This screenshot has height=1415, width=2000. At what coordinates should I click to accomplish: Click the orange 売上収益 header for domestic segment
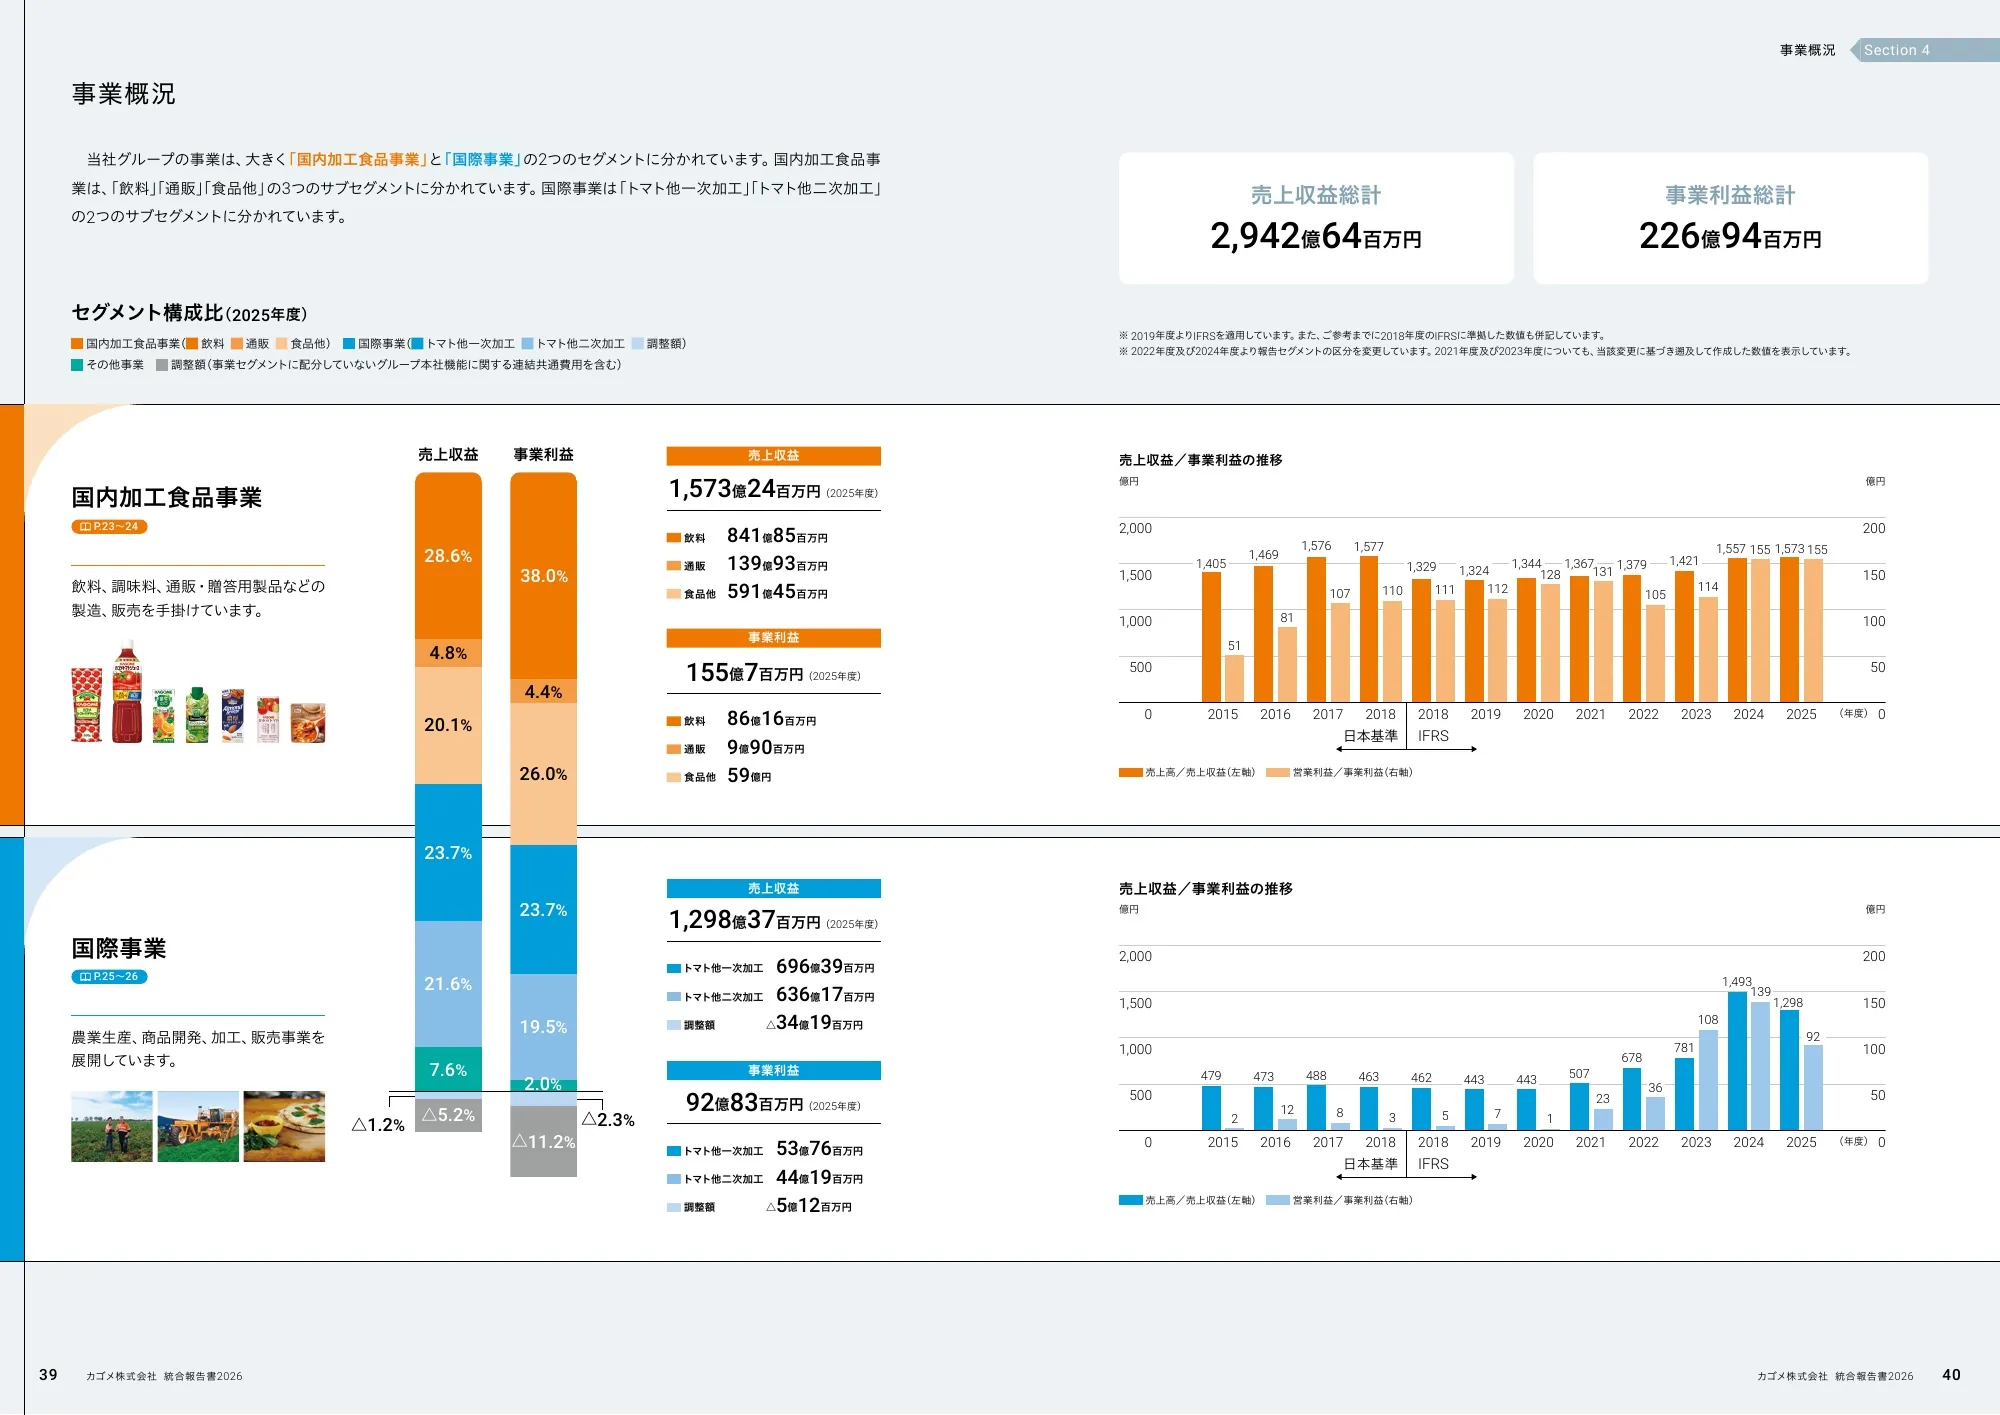[774, 456]
